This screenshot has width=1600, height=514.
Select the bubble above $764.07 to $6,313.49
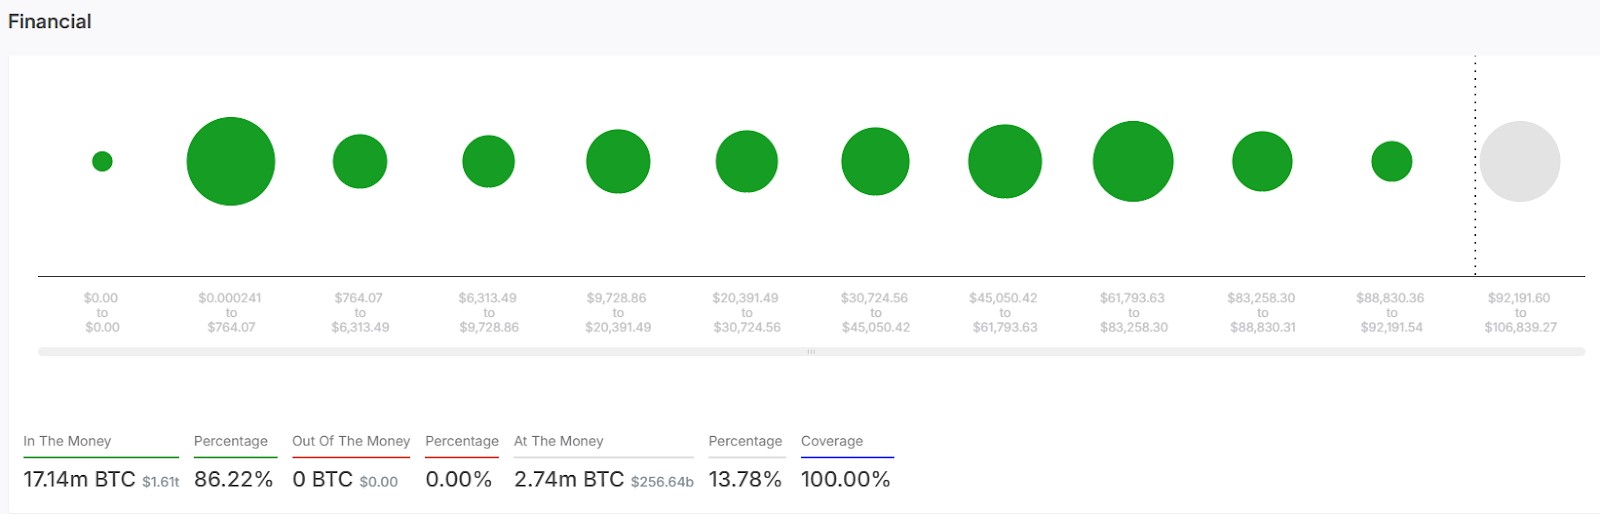[x=360, y=161]
